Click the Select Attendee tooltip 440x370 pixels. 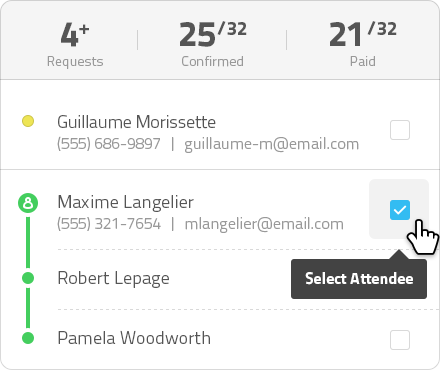[359, 279]
